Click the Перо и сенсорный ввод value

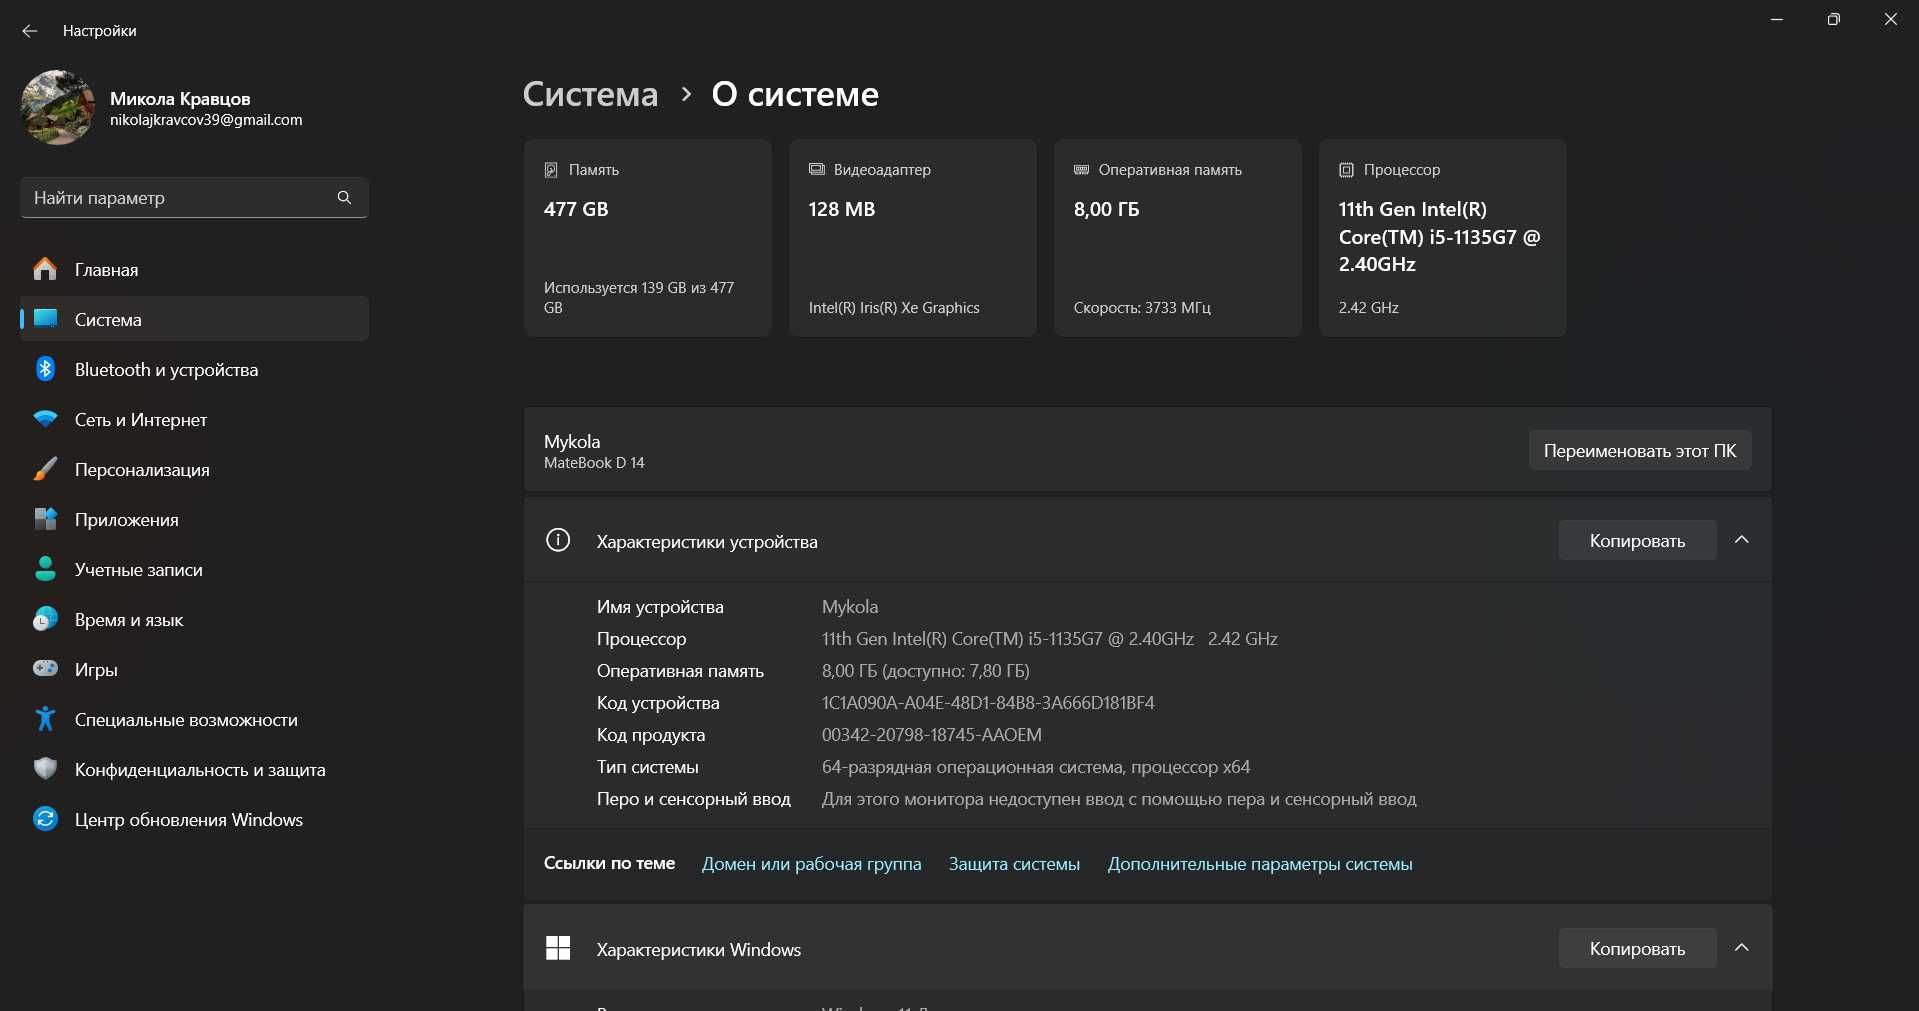[1119, 798]
